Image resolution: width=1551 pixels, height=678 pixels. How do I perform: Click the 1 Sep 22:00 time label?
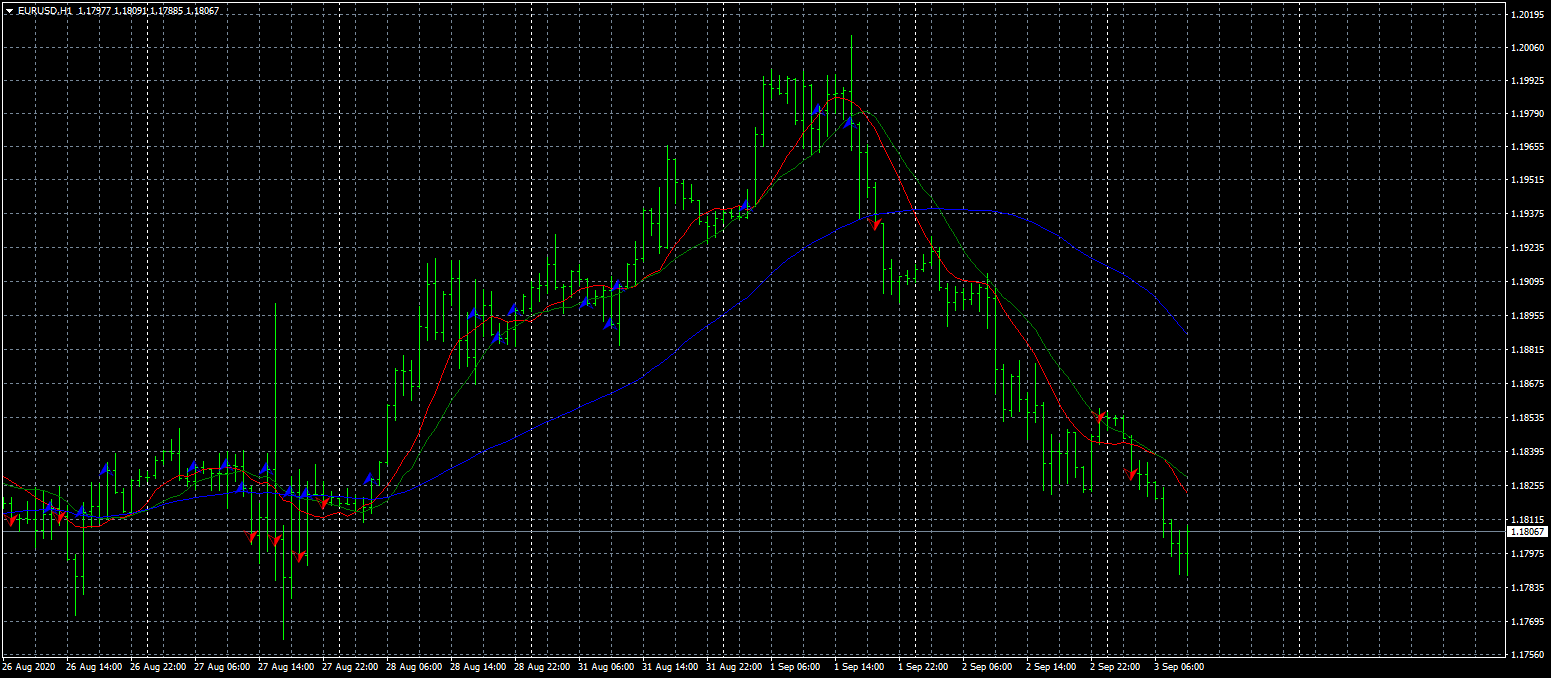[x=923, y=667]
